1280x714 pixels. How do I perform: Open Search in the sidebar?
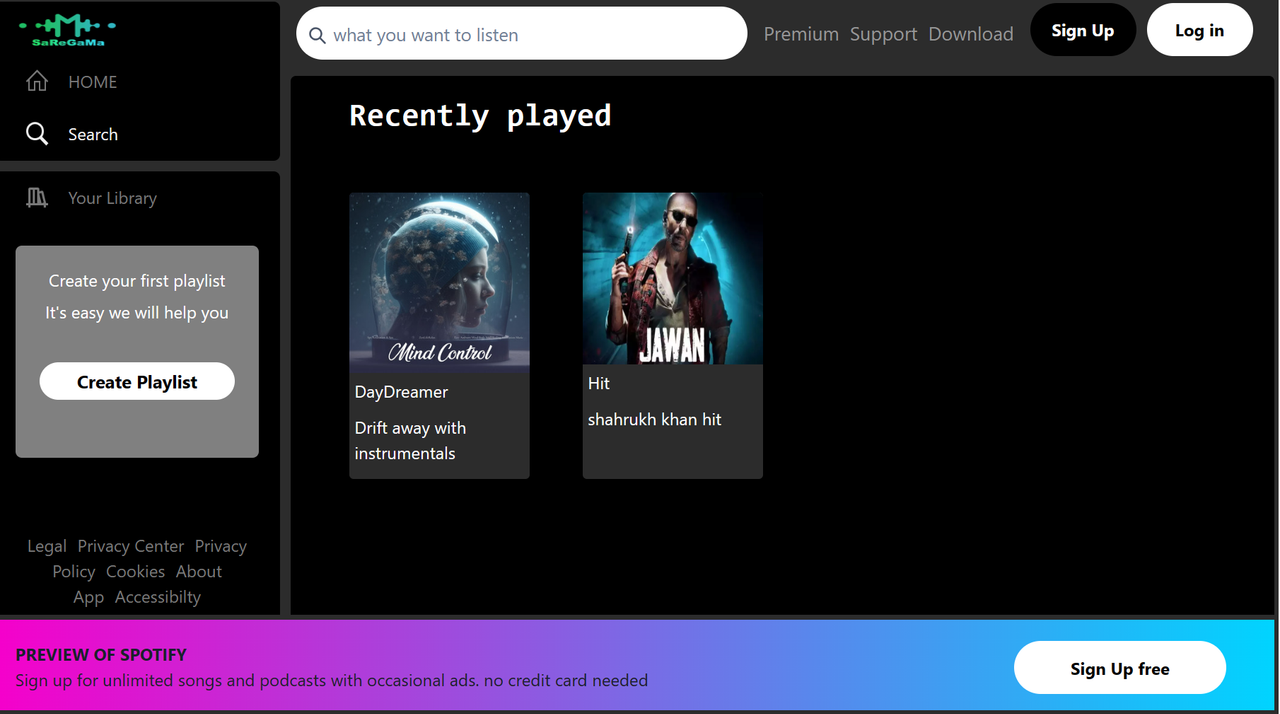(93, 134)
